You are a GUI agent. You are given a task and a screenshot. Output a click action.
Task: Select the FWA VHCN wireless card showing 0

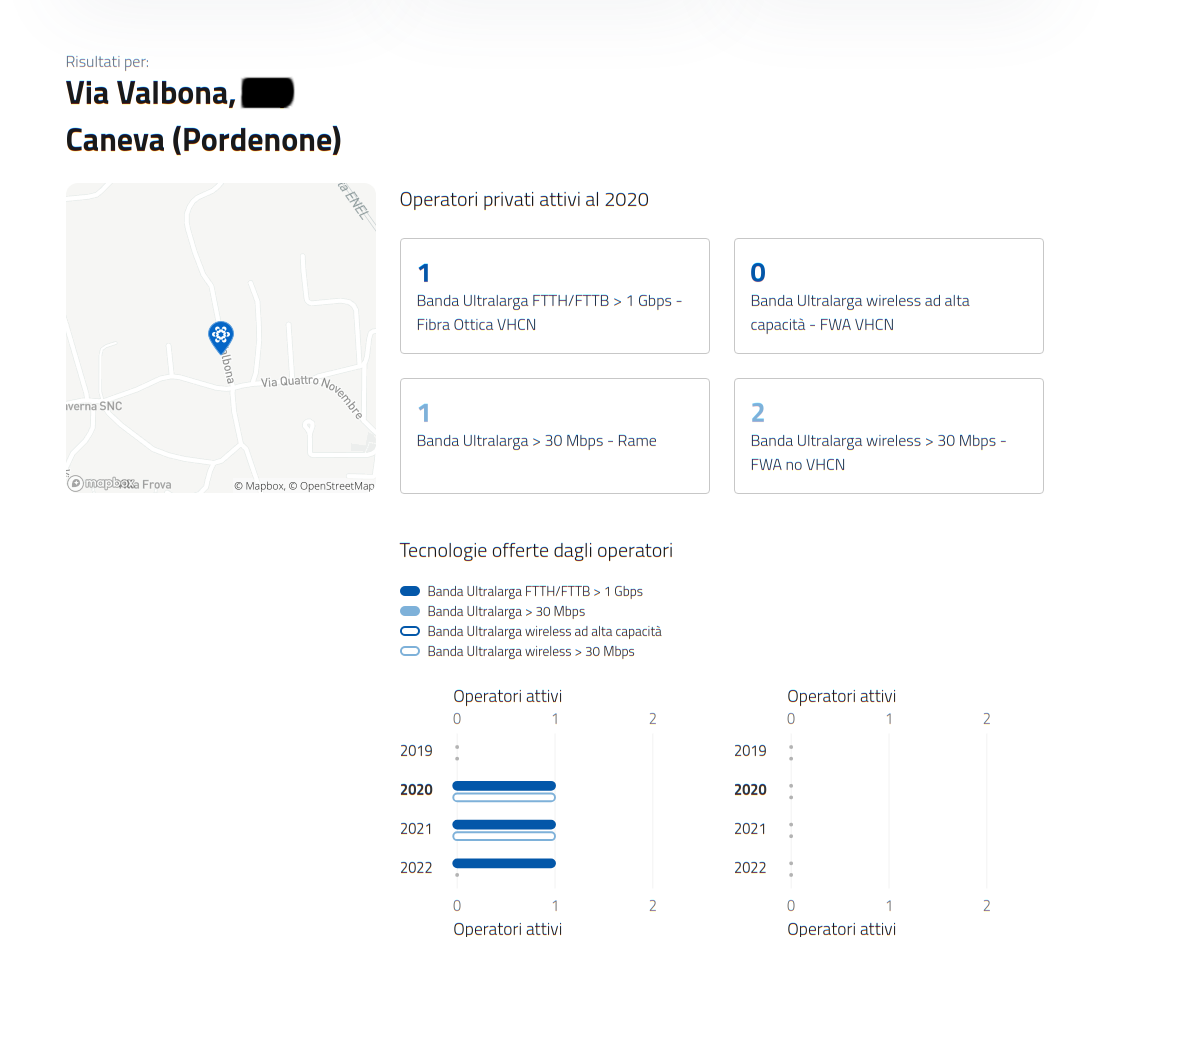coord(888,296)
